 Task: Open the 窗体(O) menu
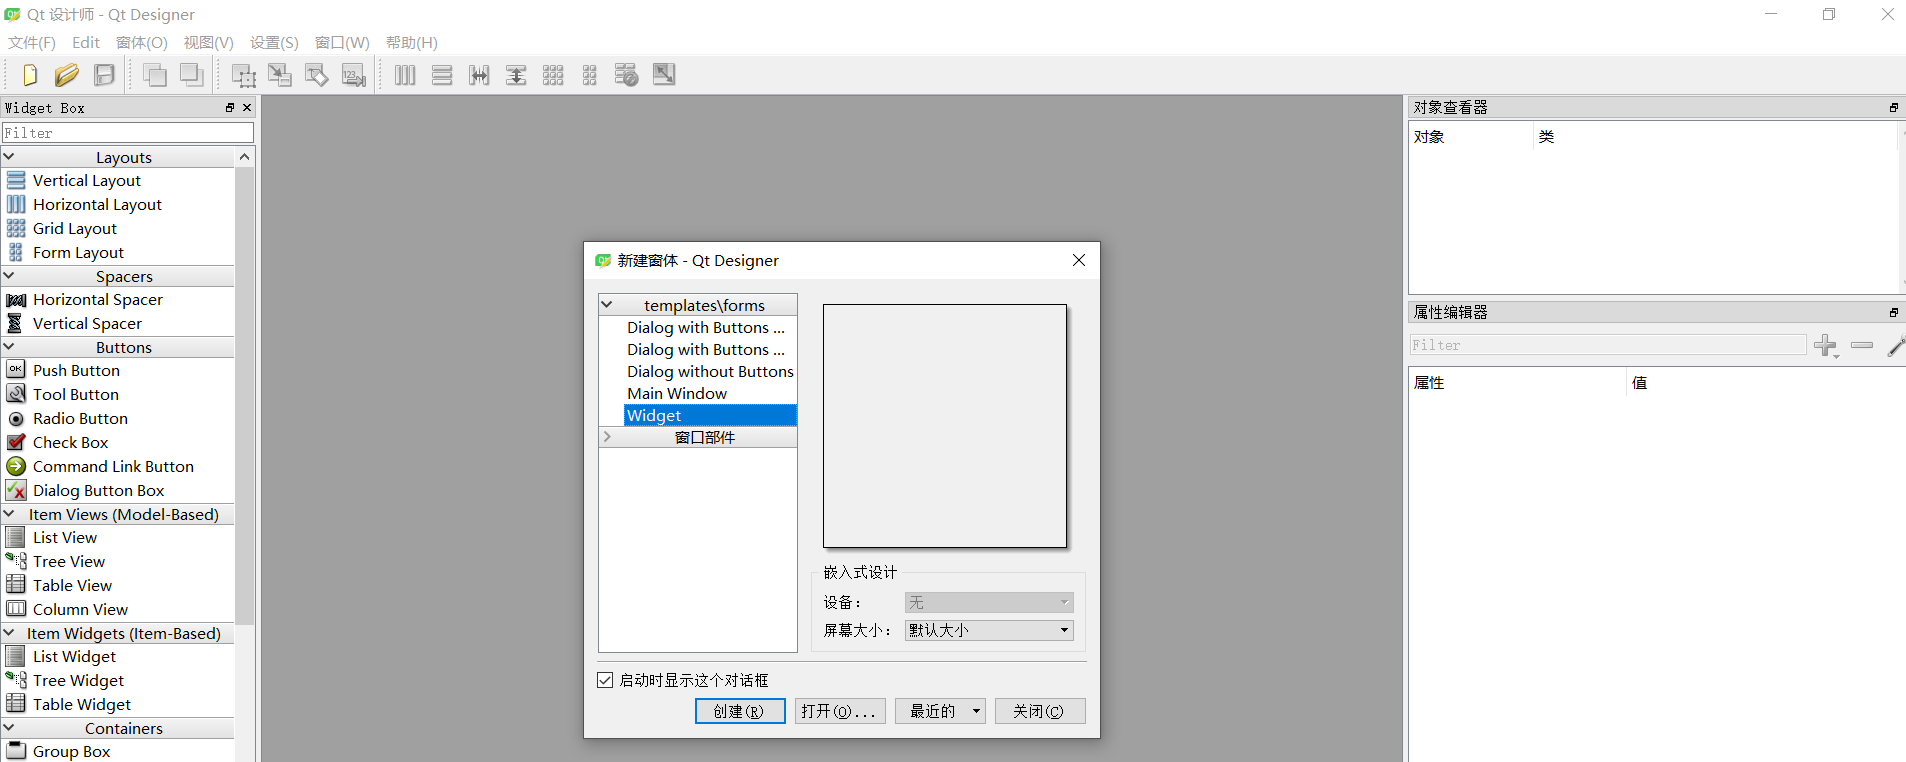pyautogui.click(x=142, y=42)
